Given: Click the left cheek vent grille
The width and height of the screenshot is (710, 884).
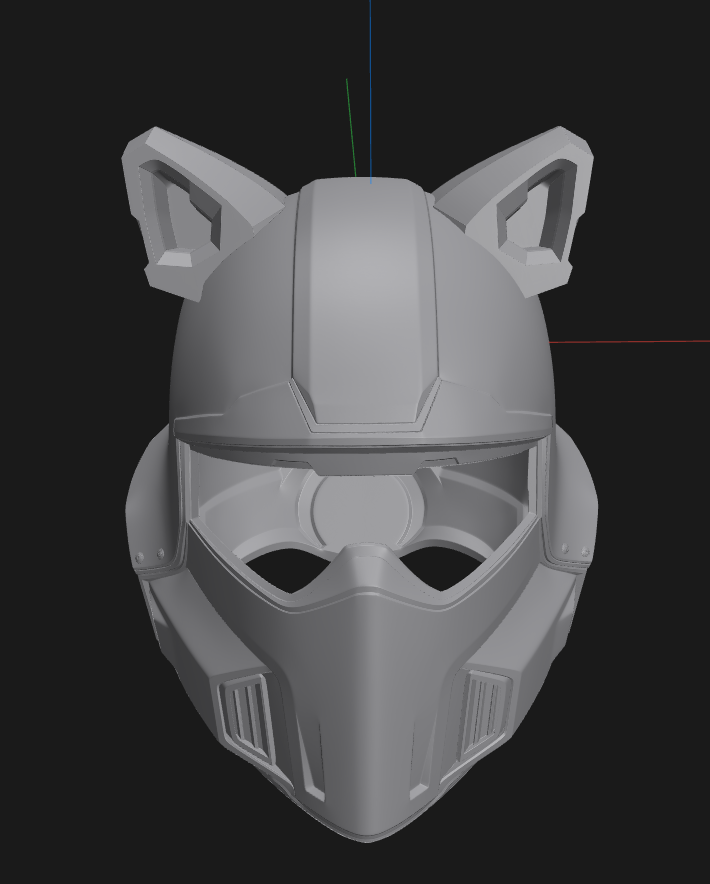Looking at the screenshot, I should pos(246,719).
